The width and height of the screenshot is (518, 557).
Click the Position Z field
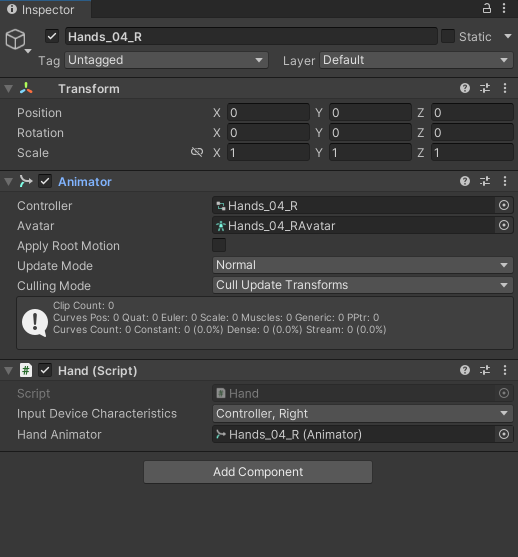click(472, 113)
